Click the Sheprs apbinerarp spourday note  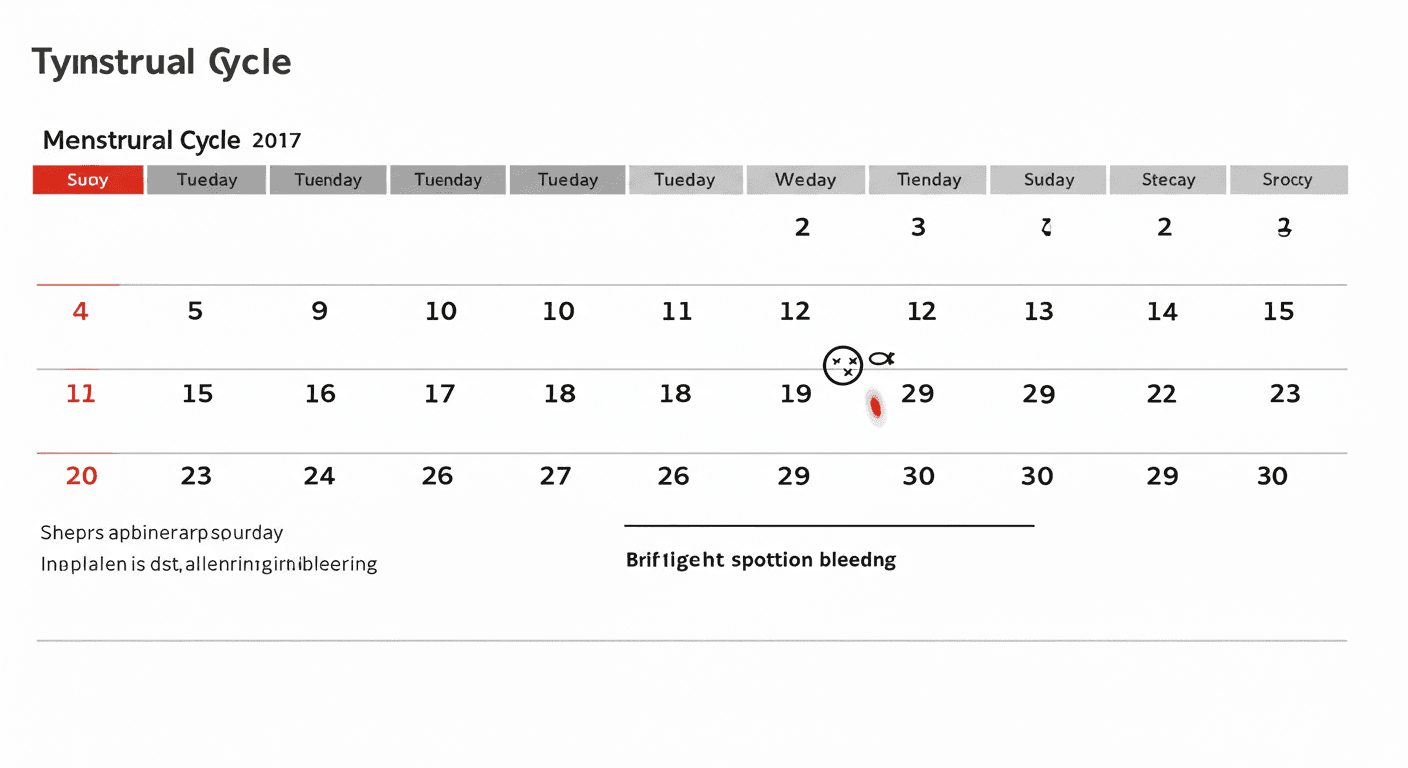[161, 532]
